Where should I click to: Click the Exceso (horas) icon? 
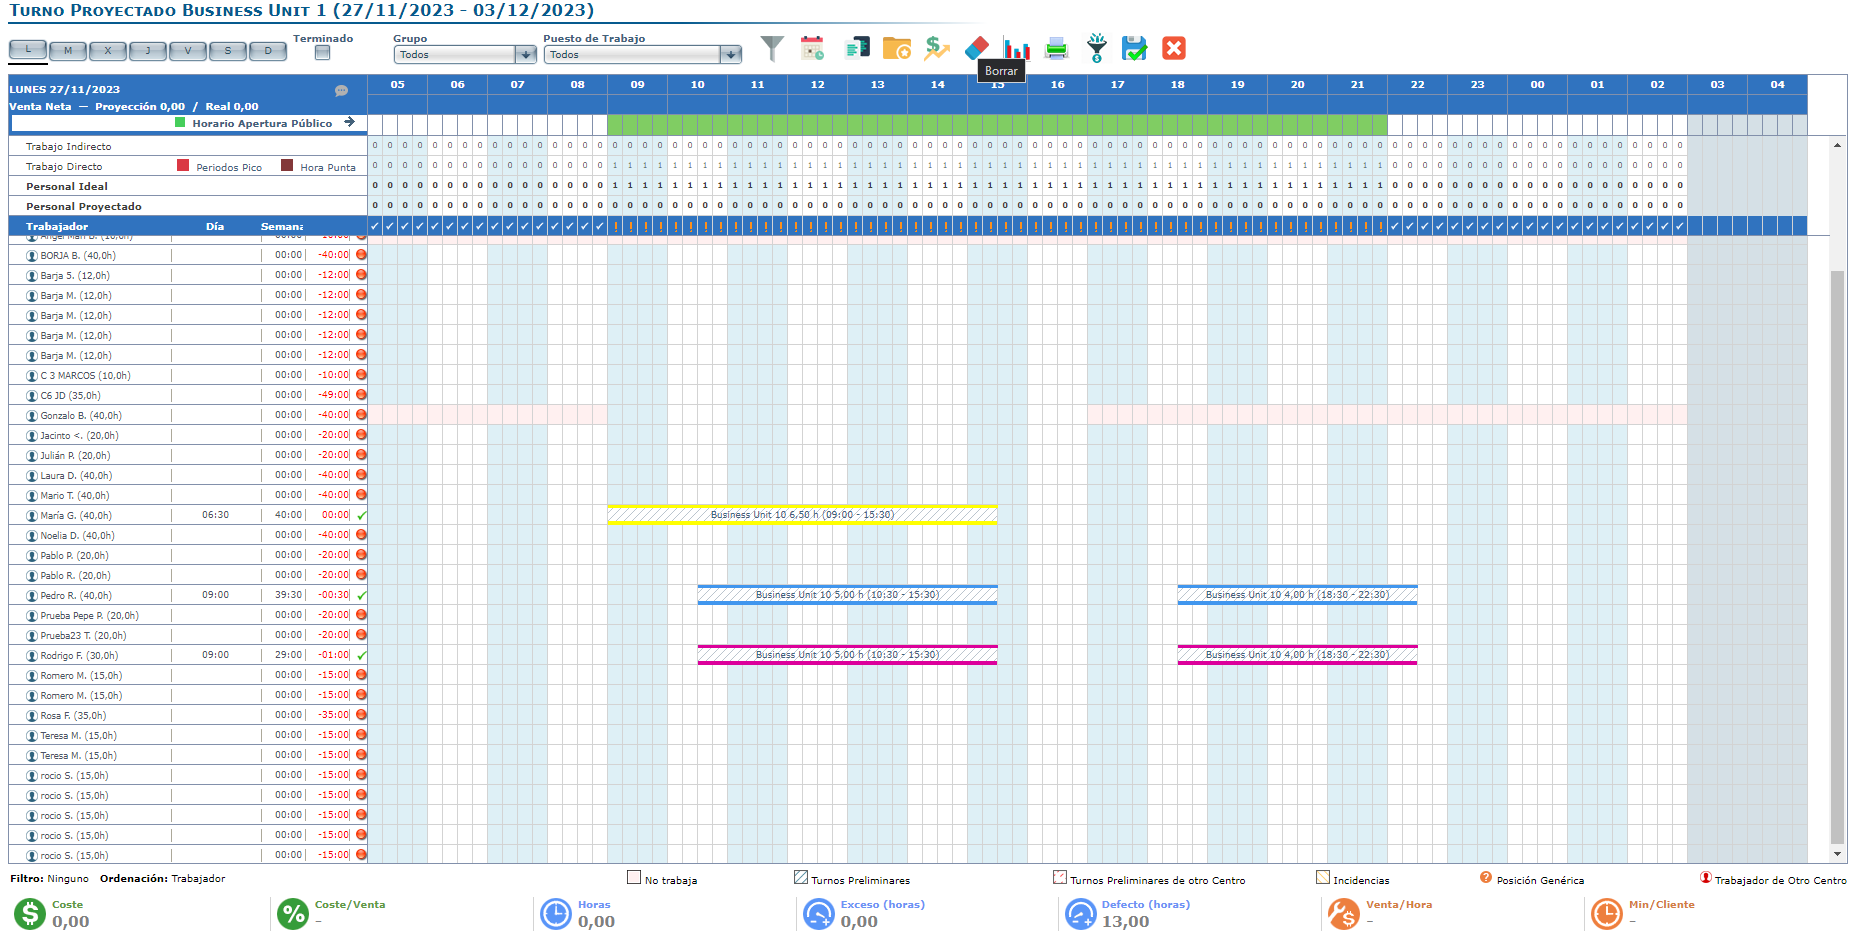click(819, 914)
